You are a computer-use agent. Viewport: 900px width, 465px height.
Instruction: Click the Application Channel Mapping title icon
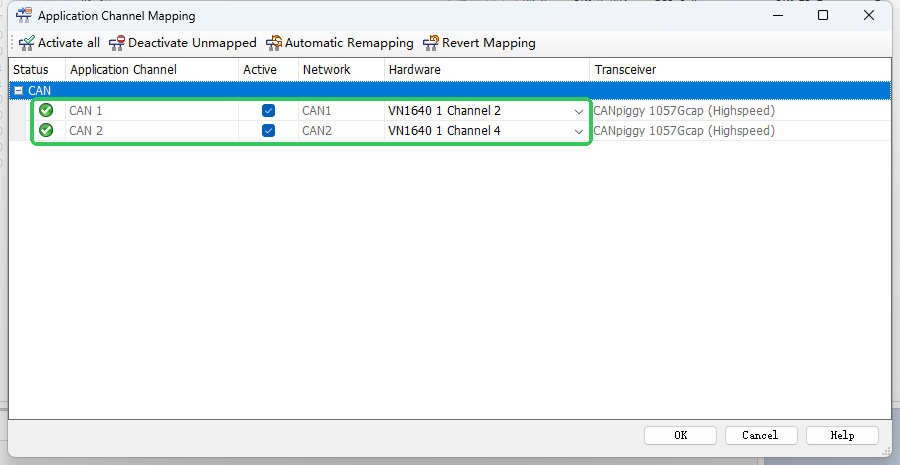click(24, 16)
